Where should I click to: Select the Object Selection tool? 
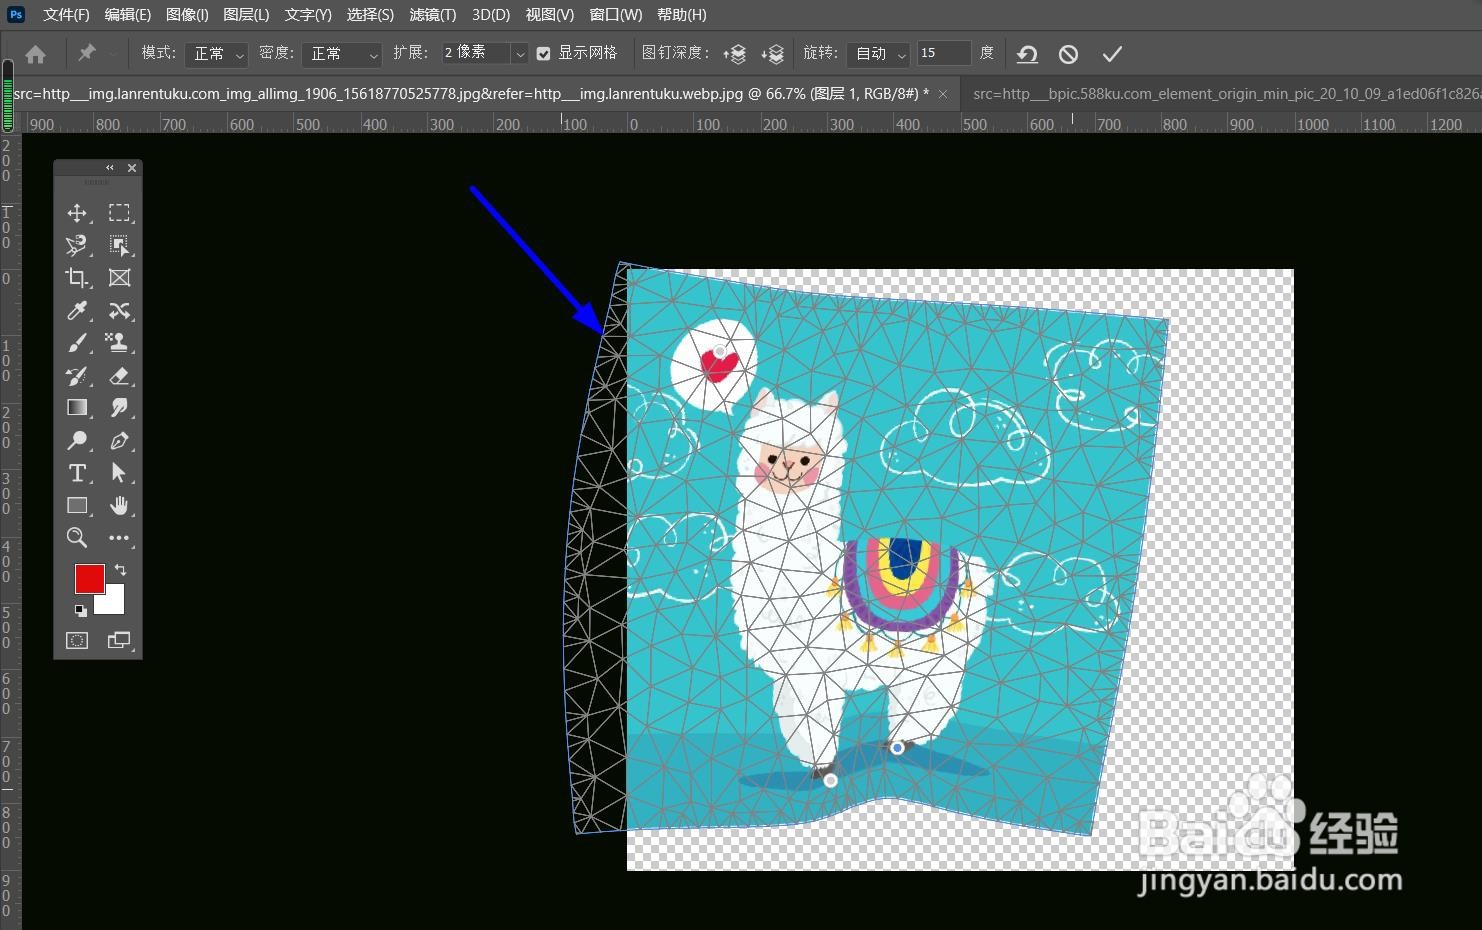(x=119, y=245)
